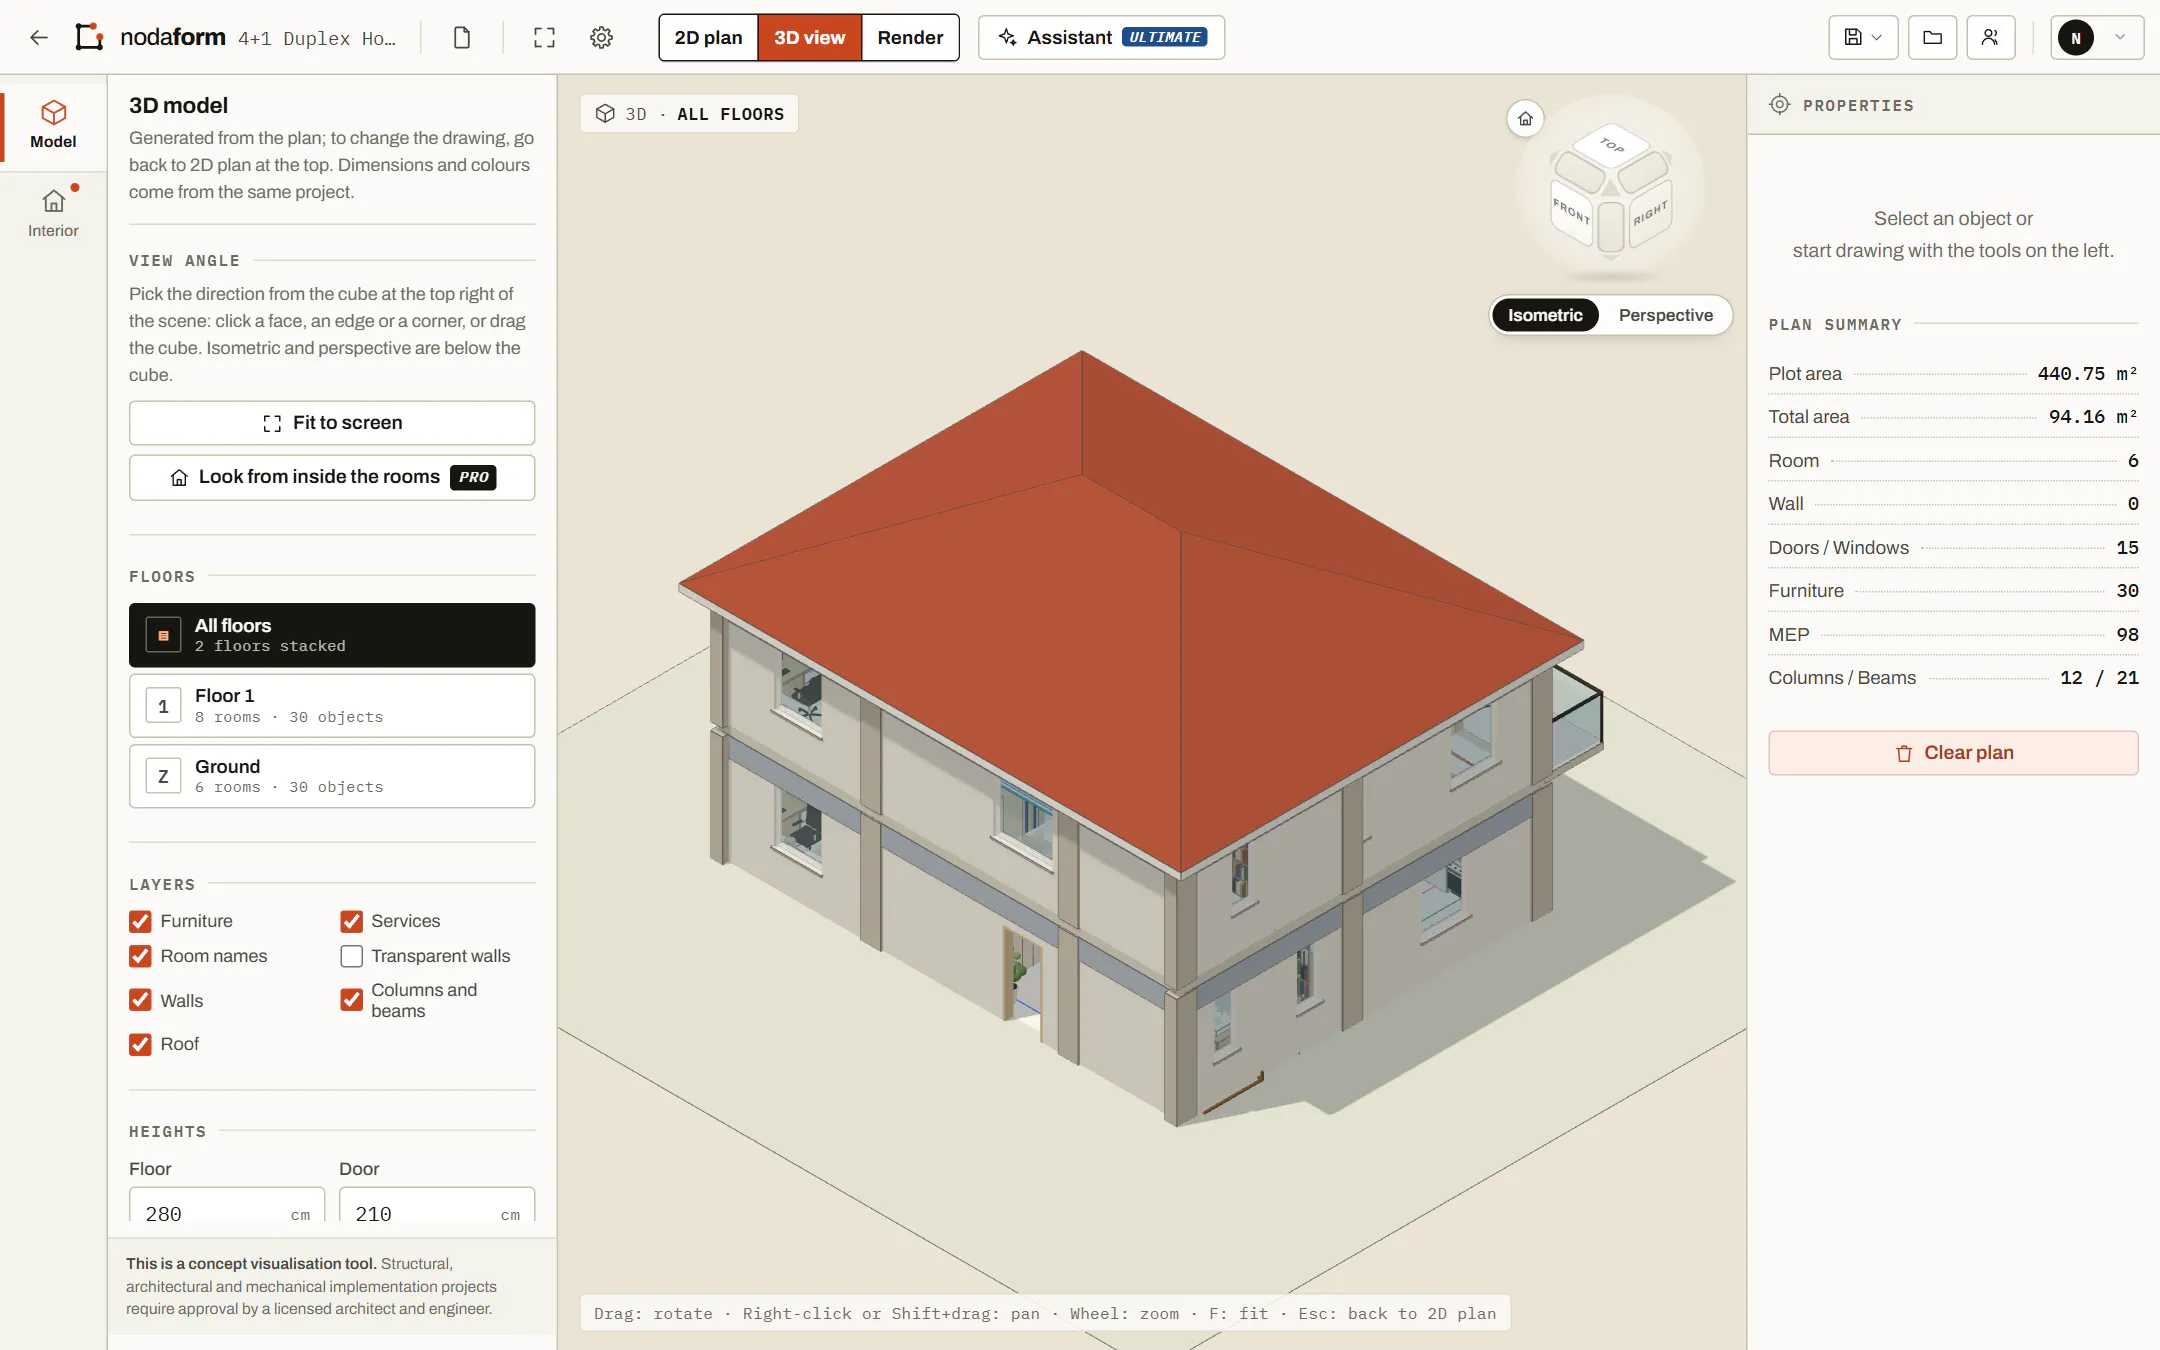This screenshot has width=2160, height=1350.
Task: Expand the profile dropdown chevron
Action: point(2120,38)
